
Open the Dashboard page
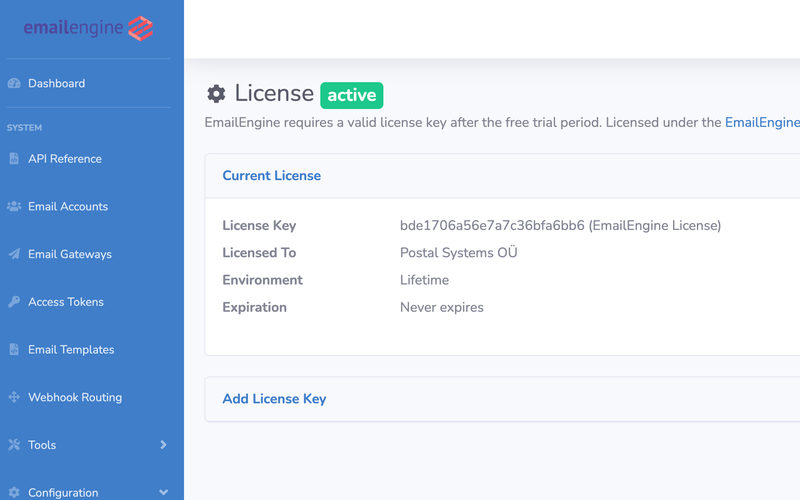pos(56,84)
